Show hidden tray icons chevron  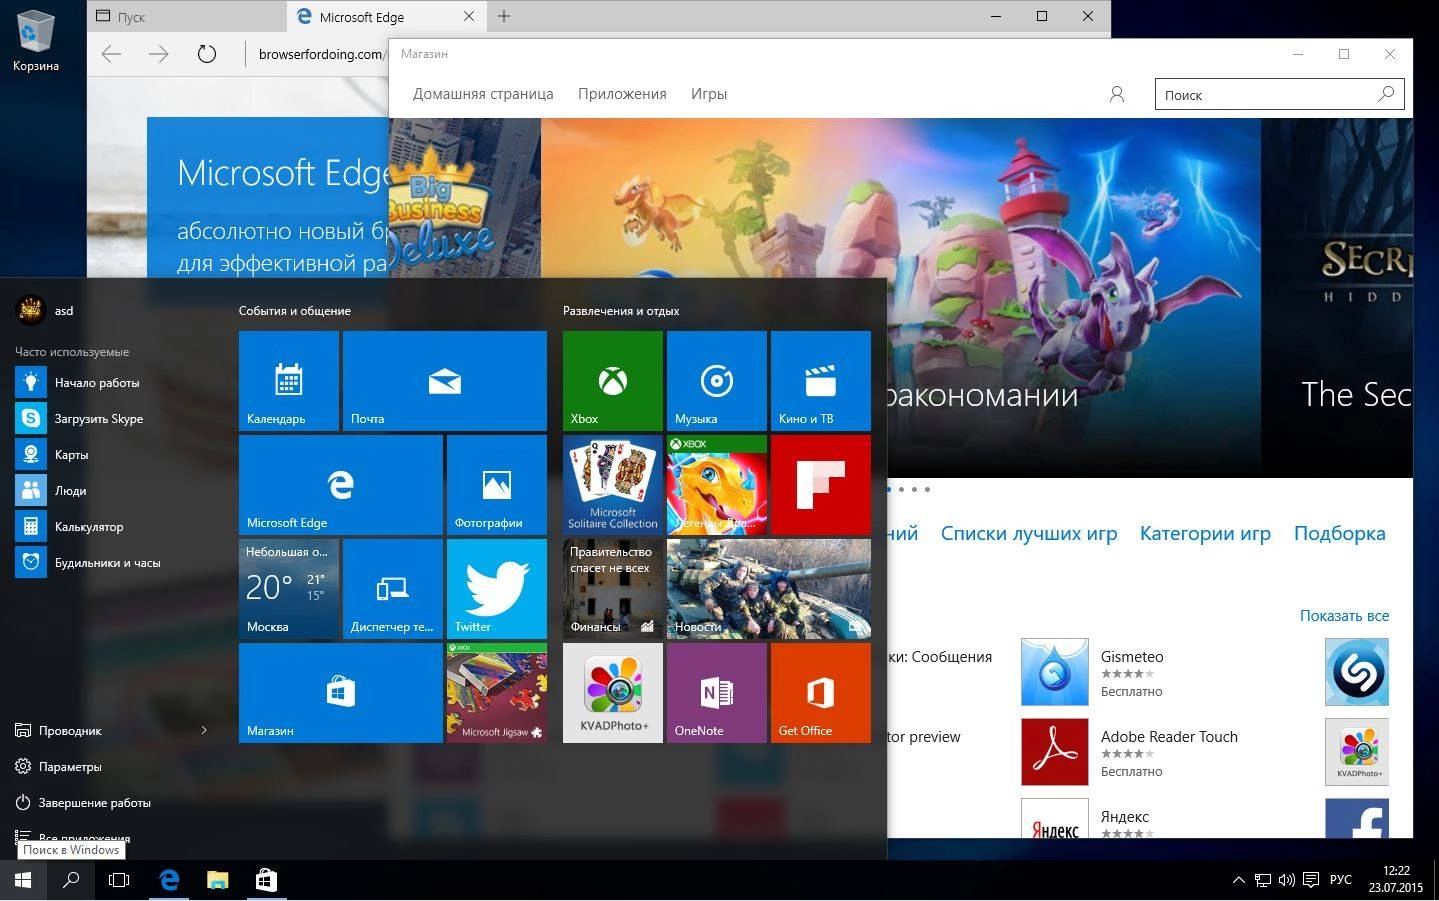click(1238, 880)
